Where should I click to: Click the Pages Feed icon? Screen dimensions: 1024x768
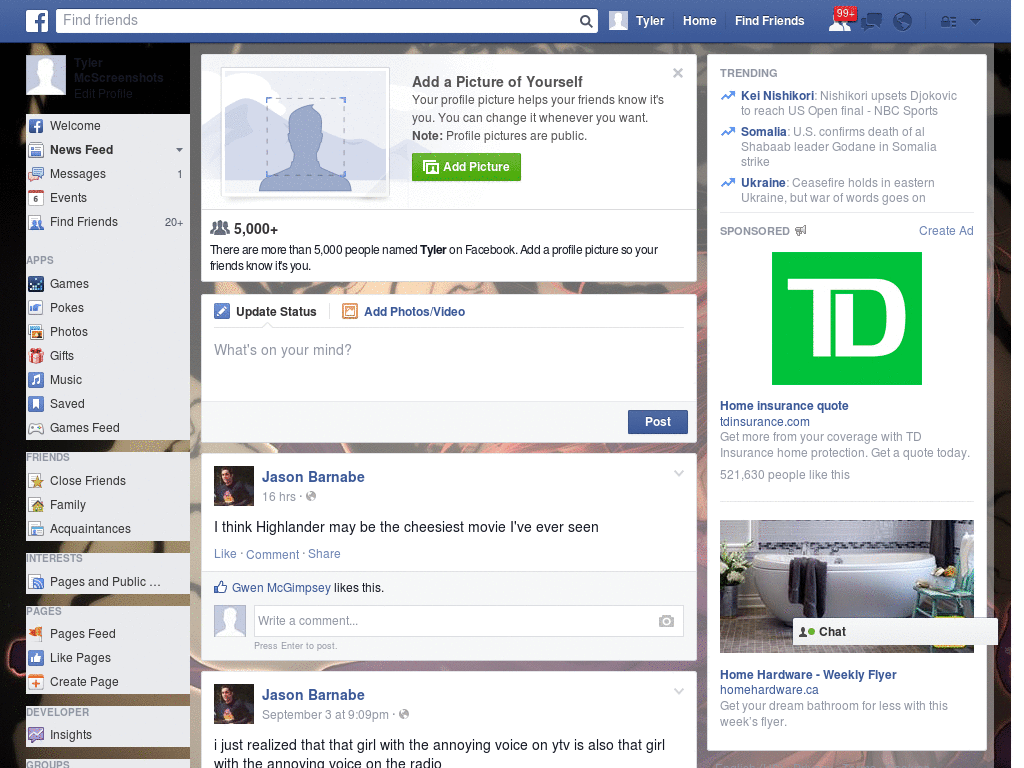(36, 633)
